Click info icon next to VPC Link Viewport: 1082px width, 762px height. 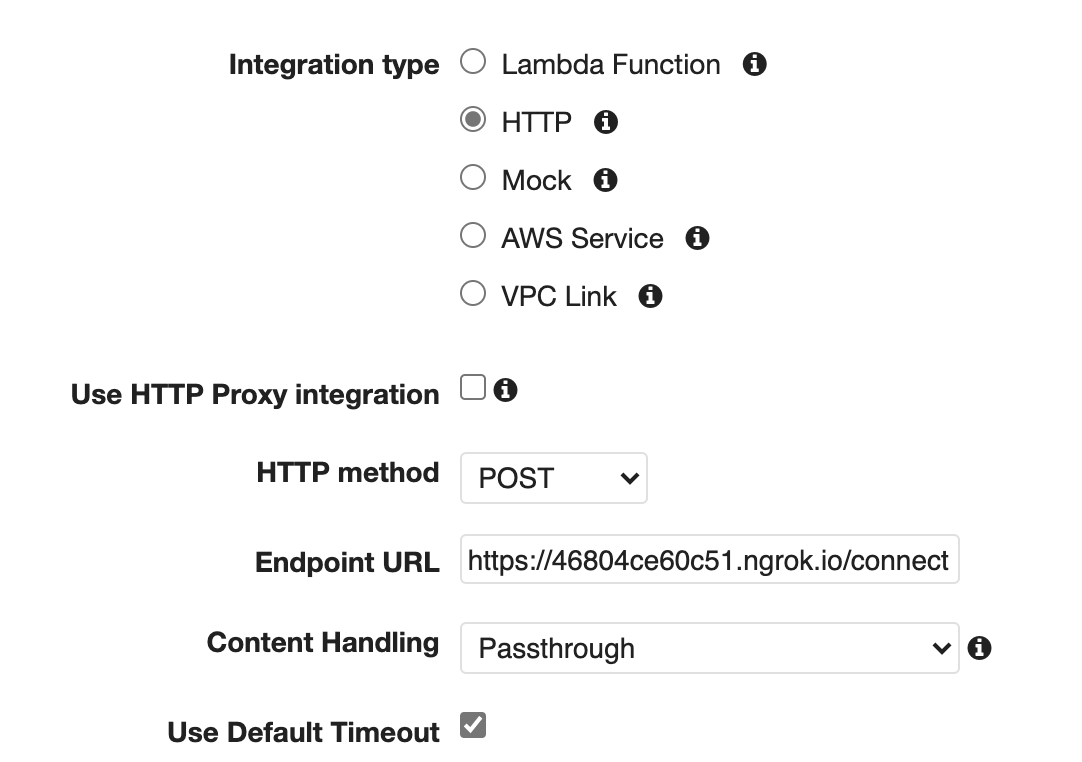pos(651,297)
